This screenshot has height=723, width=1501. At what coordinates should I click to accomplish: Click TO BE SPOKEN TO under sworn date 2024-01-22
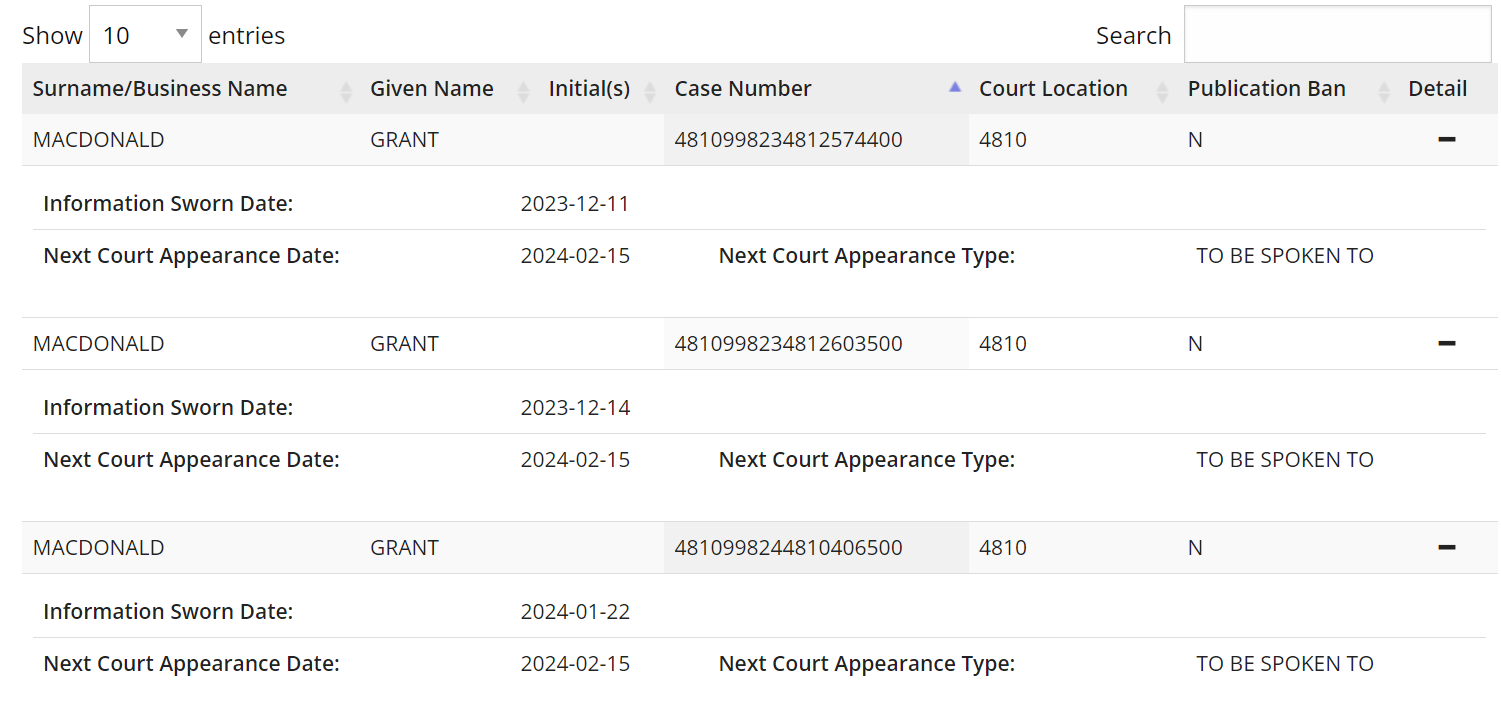(x=1285, y=664)
